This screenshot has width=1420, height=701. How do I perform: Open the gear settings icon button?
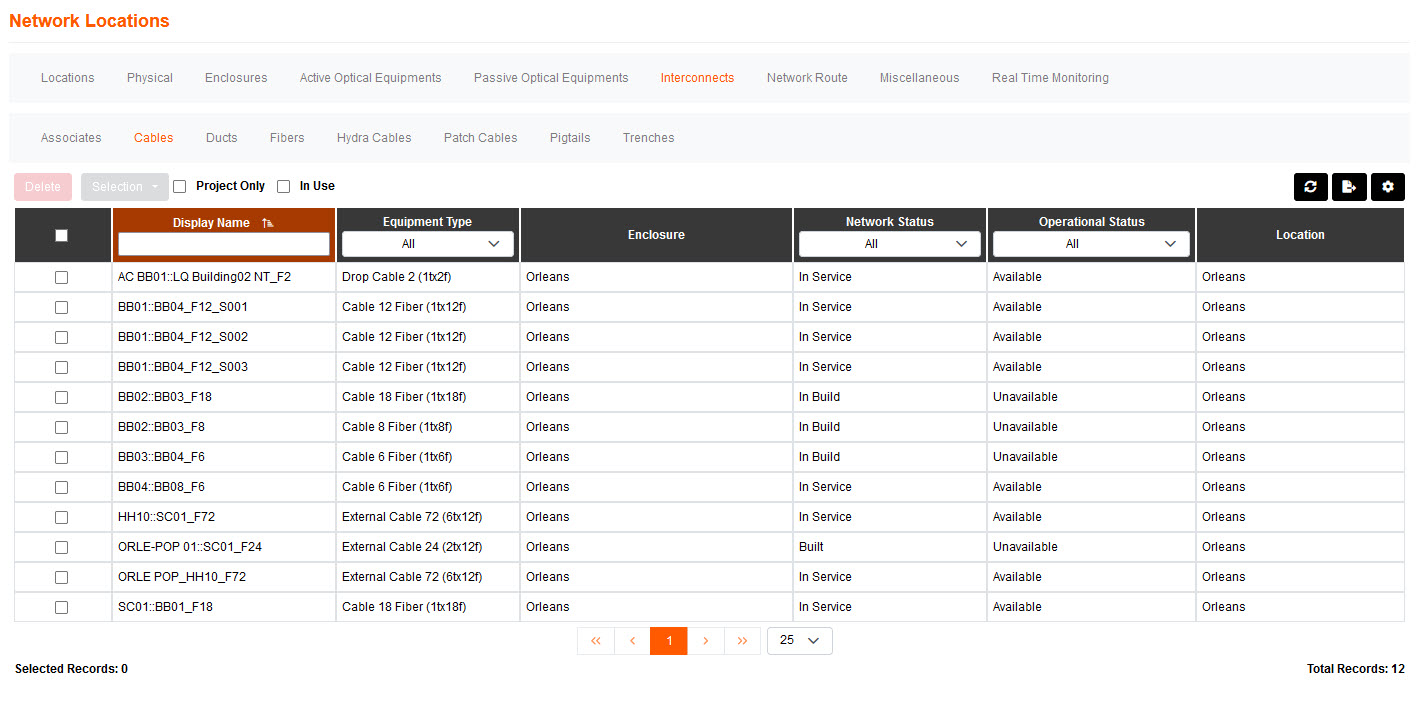click(1388, 187)
